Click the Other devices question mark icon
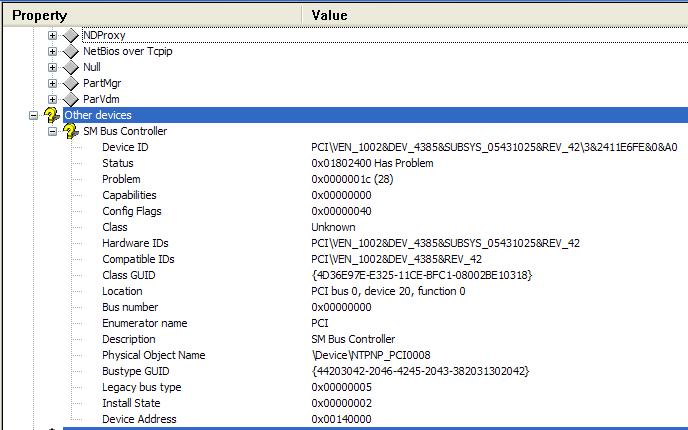Screen dimensions: 688x430 (52, 115)
